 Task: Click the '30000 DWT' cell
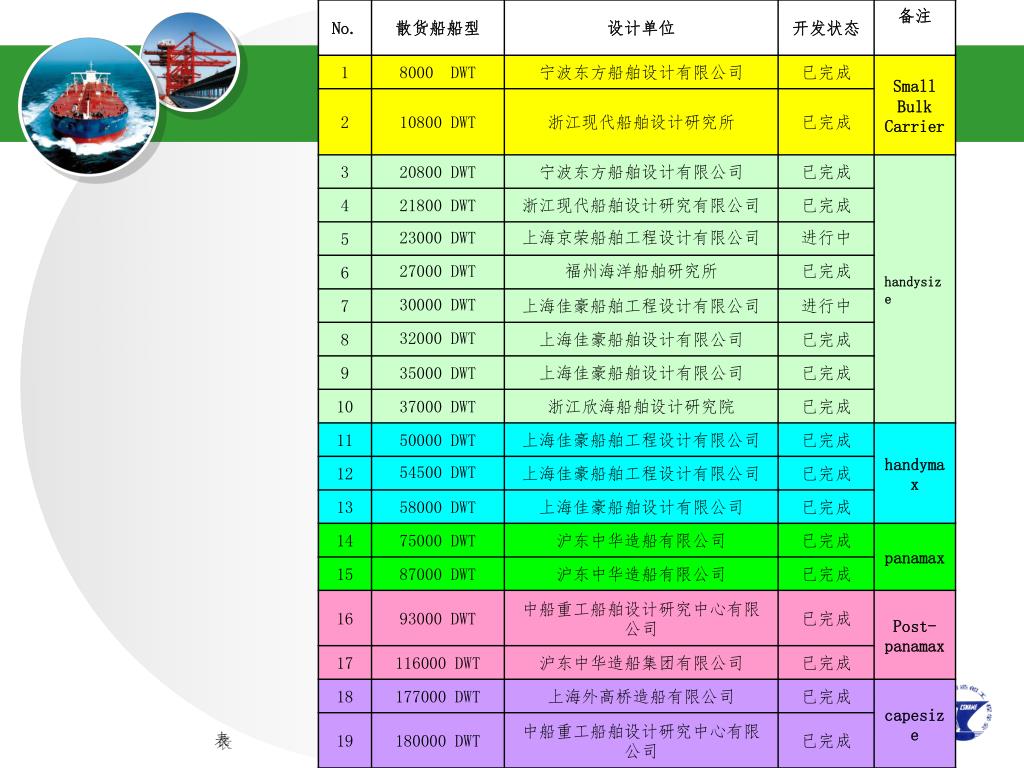(438, 306)
